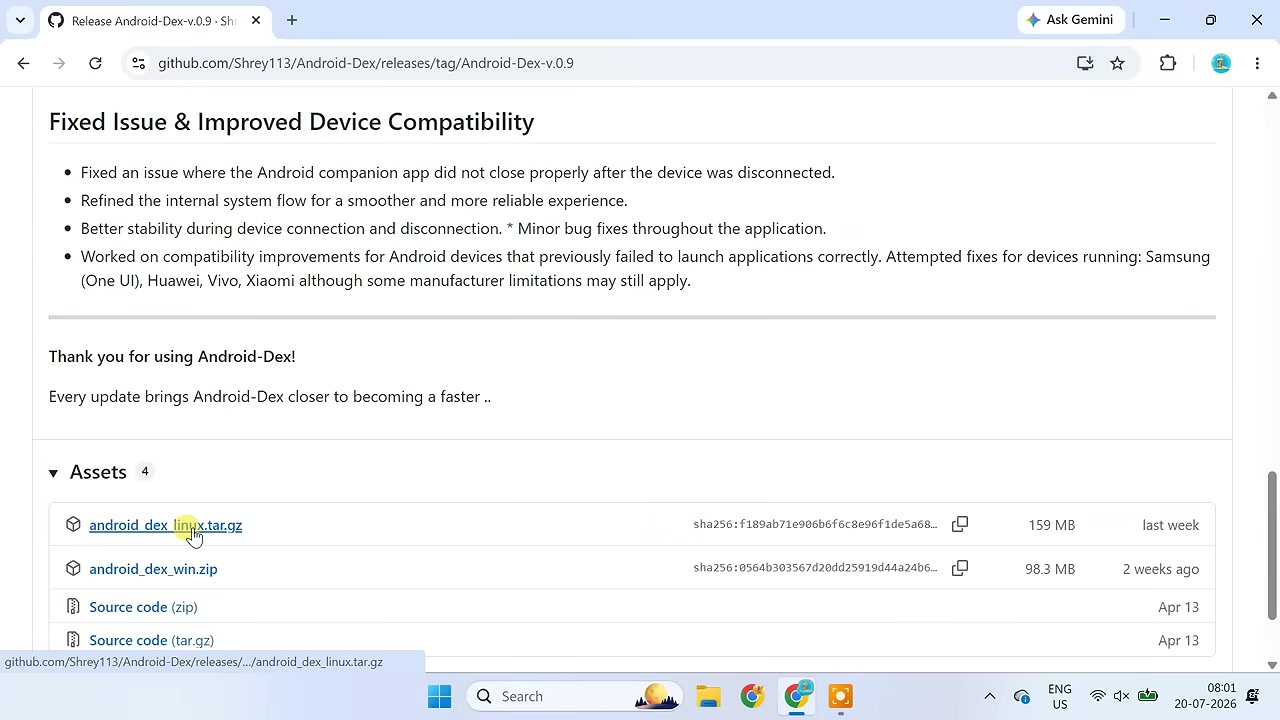The height and width of the screenshot is (720, 1280).
Task: Click the scrollbar up arrow
Action: click(1272, 95)
